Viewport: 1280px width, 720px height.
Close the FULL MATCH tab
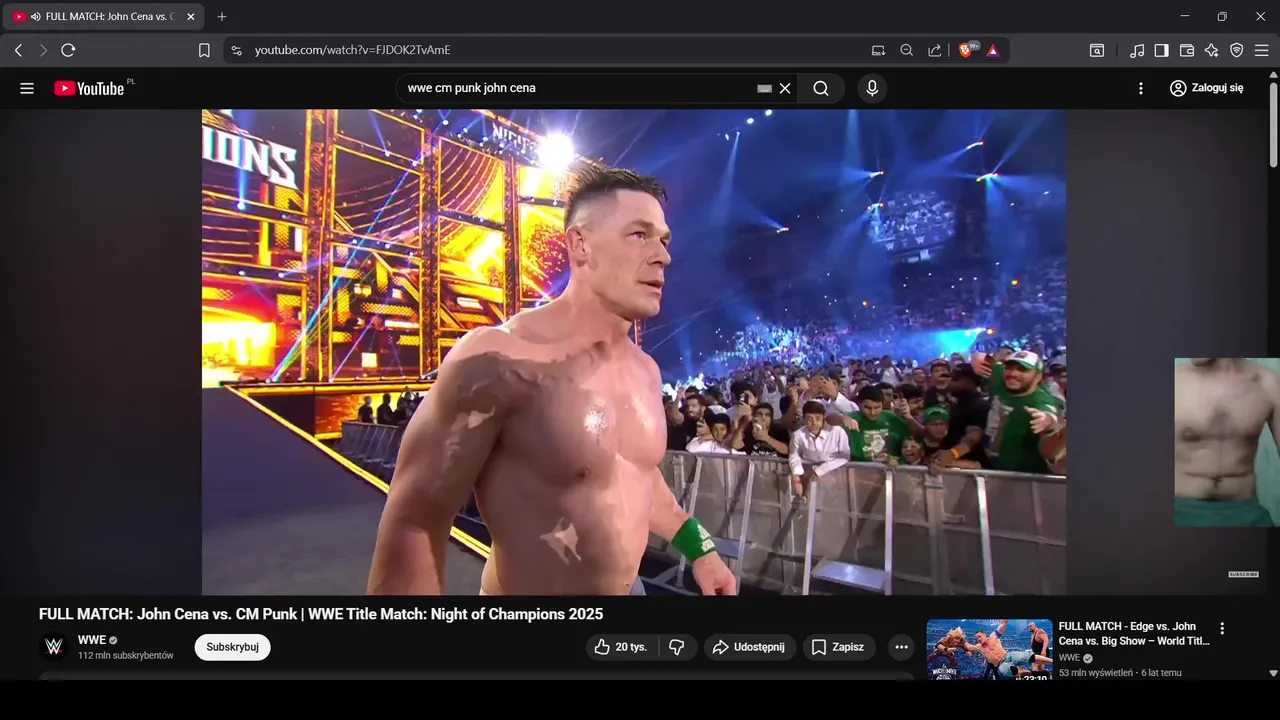(191, 17)
